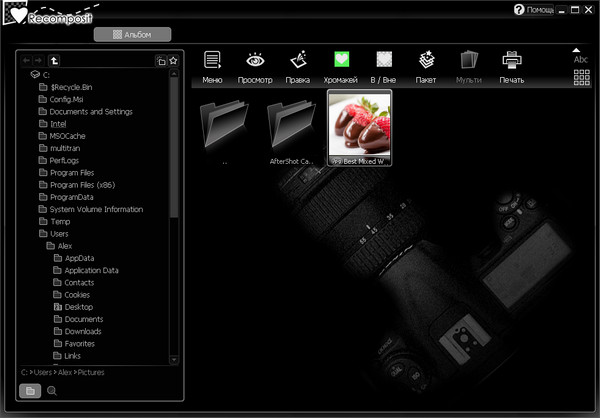Open the Помощь help button

click(534, 10)
